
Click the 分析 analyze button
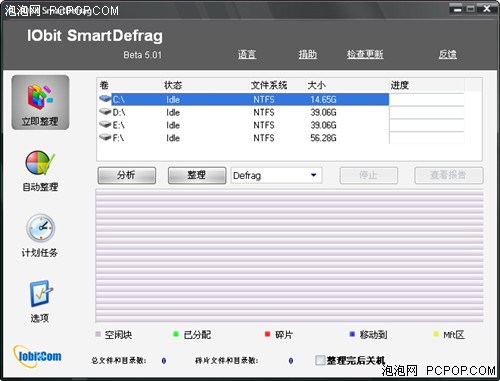click(x=127, y=175)
